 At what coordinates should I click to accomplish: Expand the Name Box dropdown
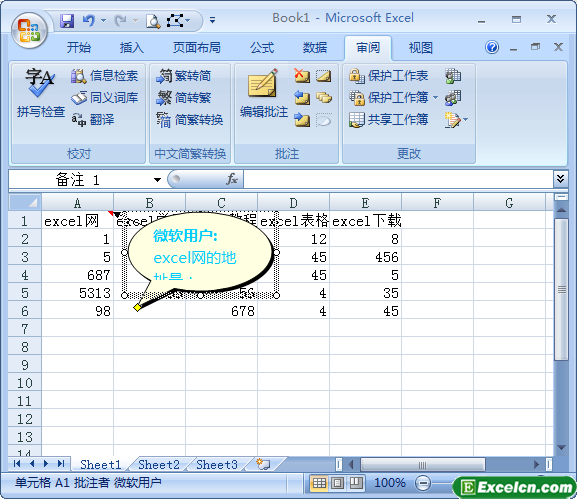point(157,180)
